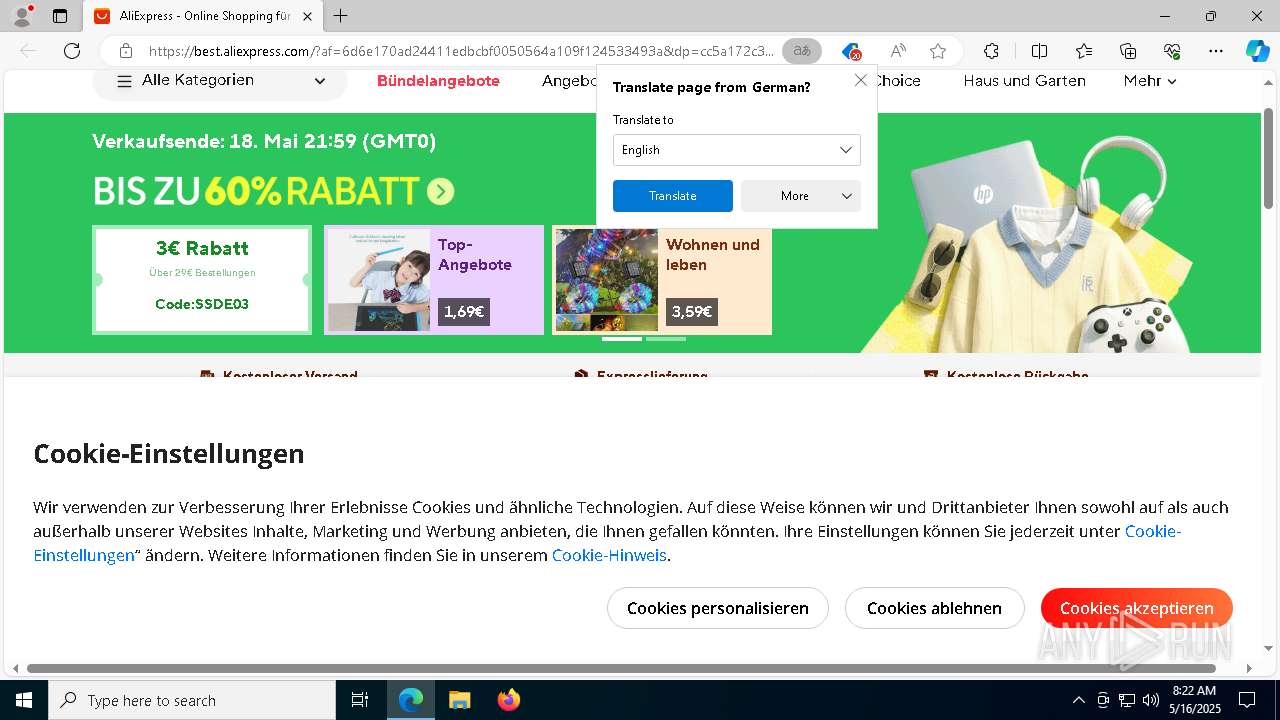1280x720 pixels.
Task: Add this page to favorites
Action: click(x=937, y=51)
